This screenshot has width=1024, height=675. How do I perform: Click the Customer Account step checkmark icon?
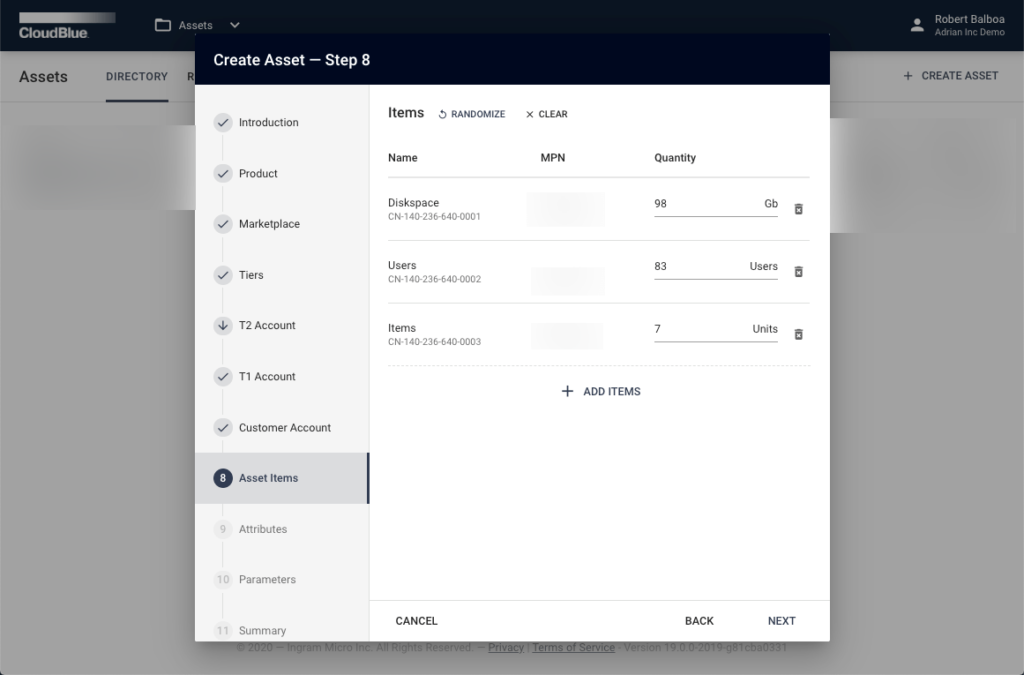pos(223,428)
